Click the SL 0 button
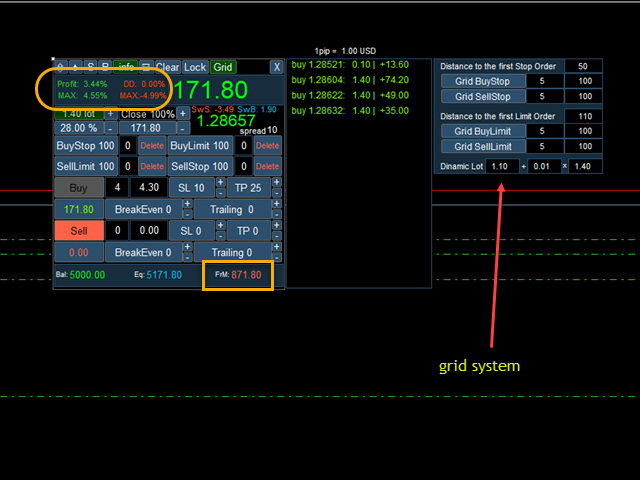Viewport: 640px width, 480px height. pos(191,231)
